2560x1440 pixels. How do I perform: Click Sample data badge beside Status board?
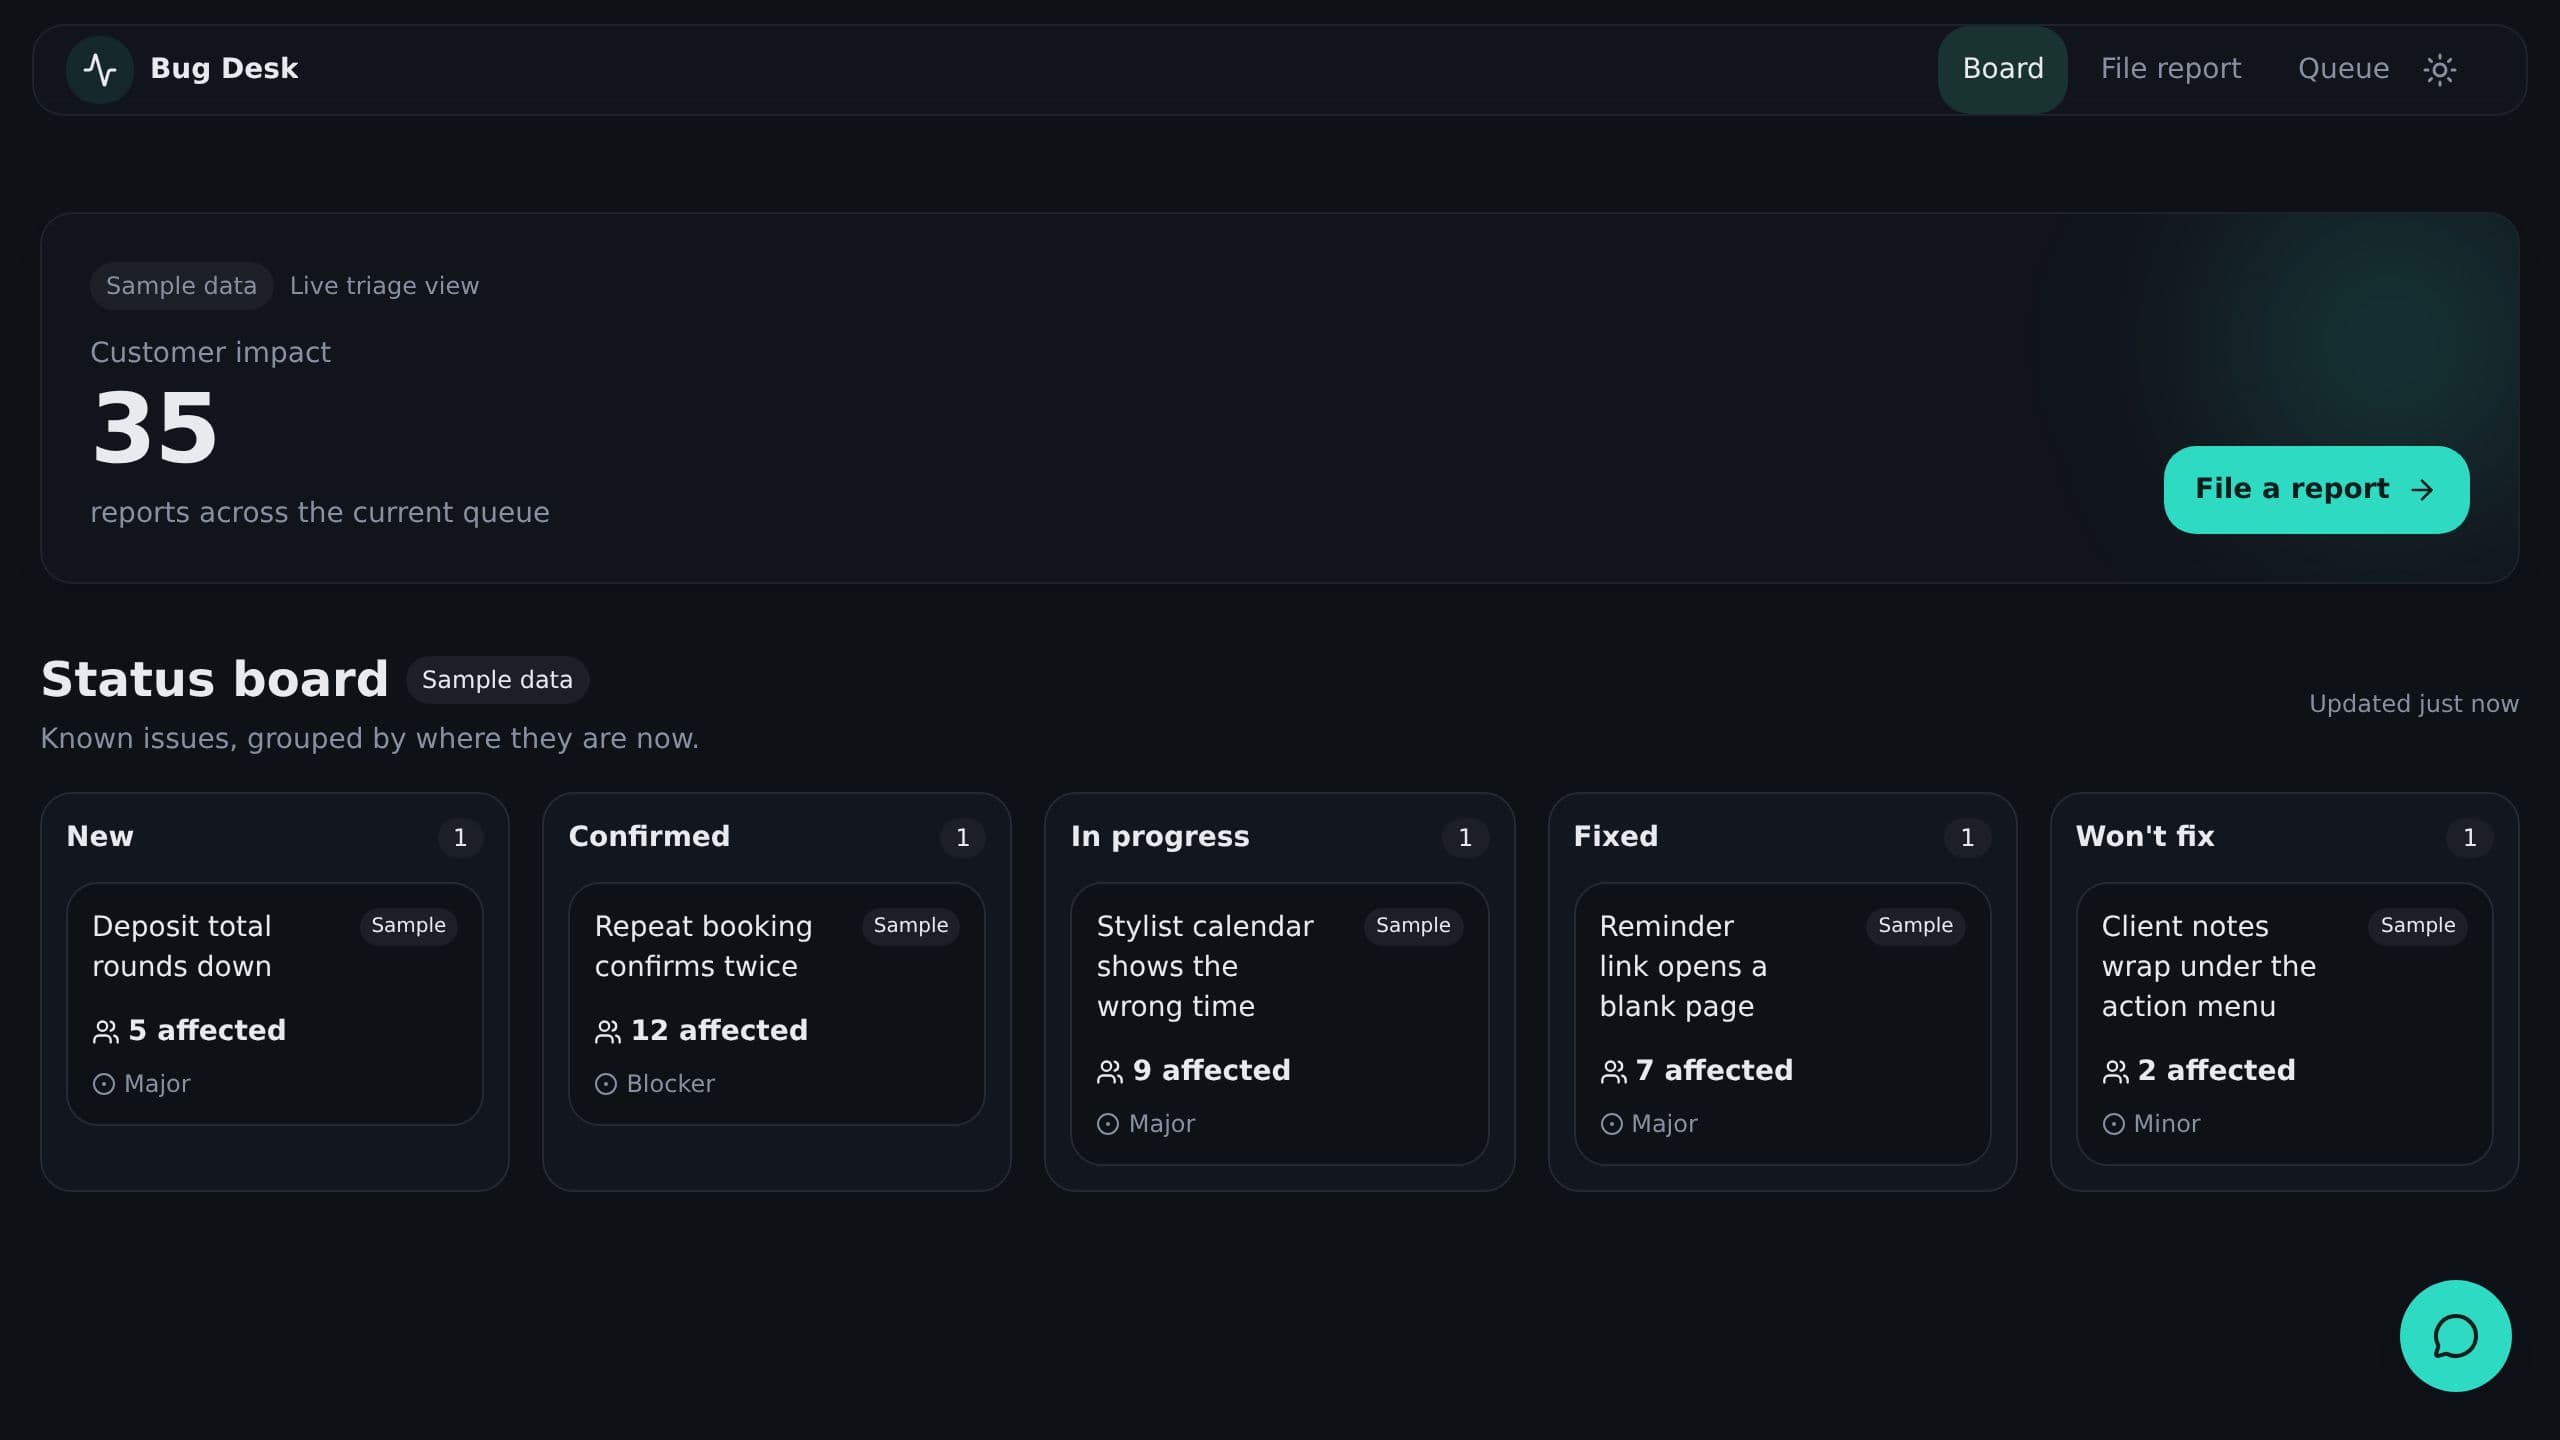[x=497, y=680]
